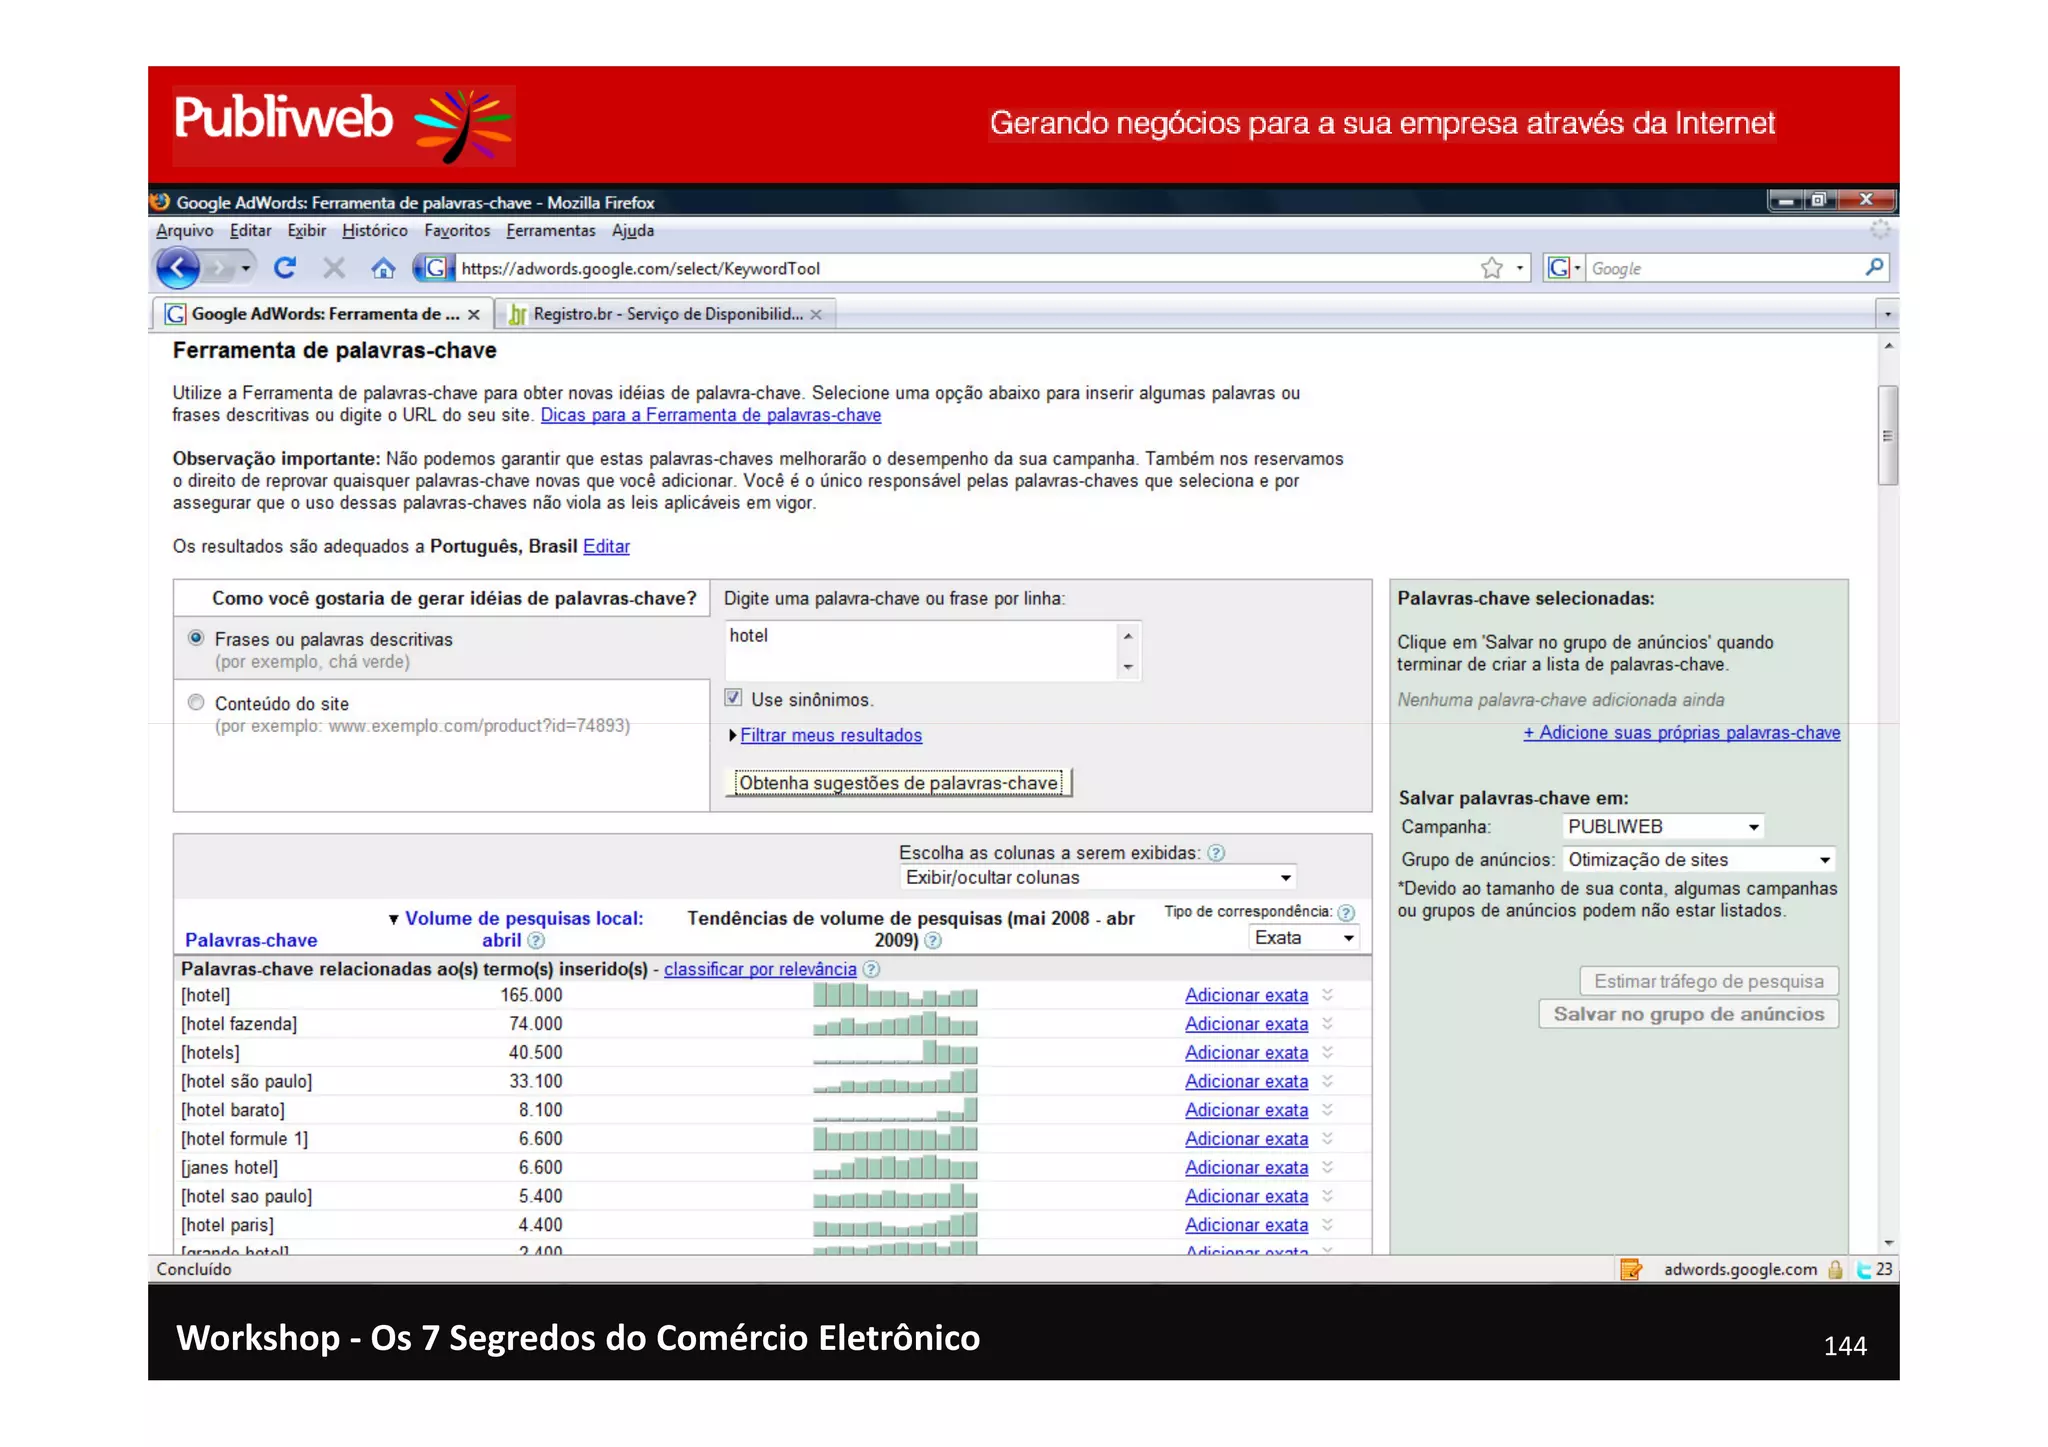
Task: Click 'Adicionar exata' for [hotel fazenda]
Action: point(1246,1024)
